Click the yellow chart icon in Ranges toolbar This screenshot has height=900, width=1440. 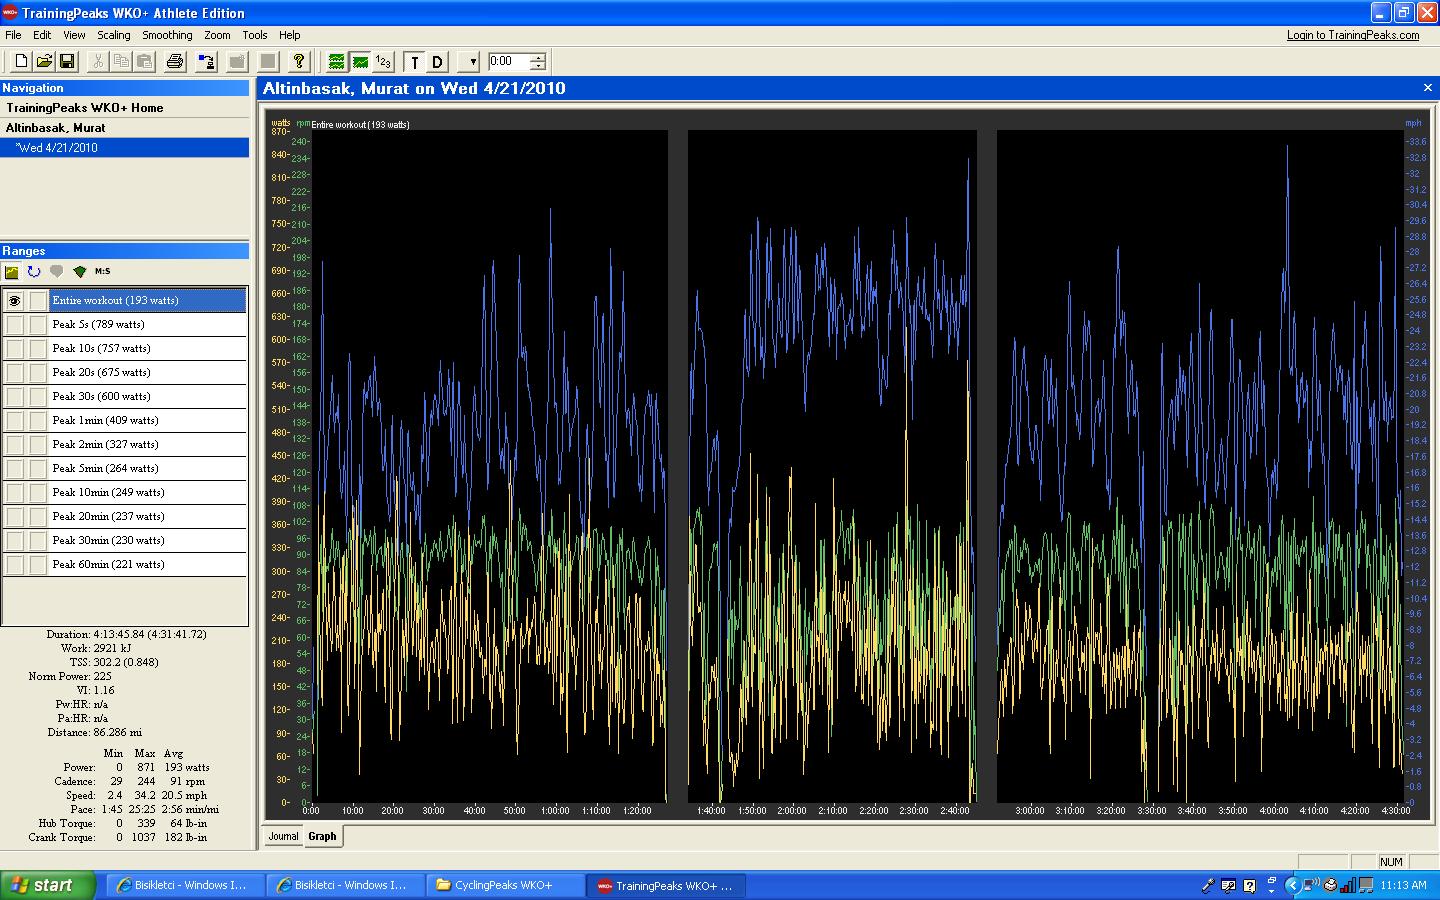[x=12, y=272]
